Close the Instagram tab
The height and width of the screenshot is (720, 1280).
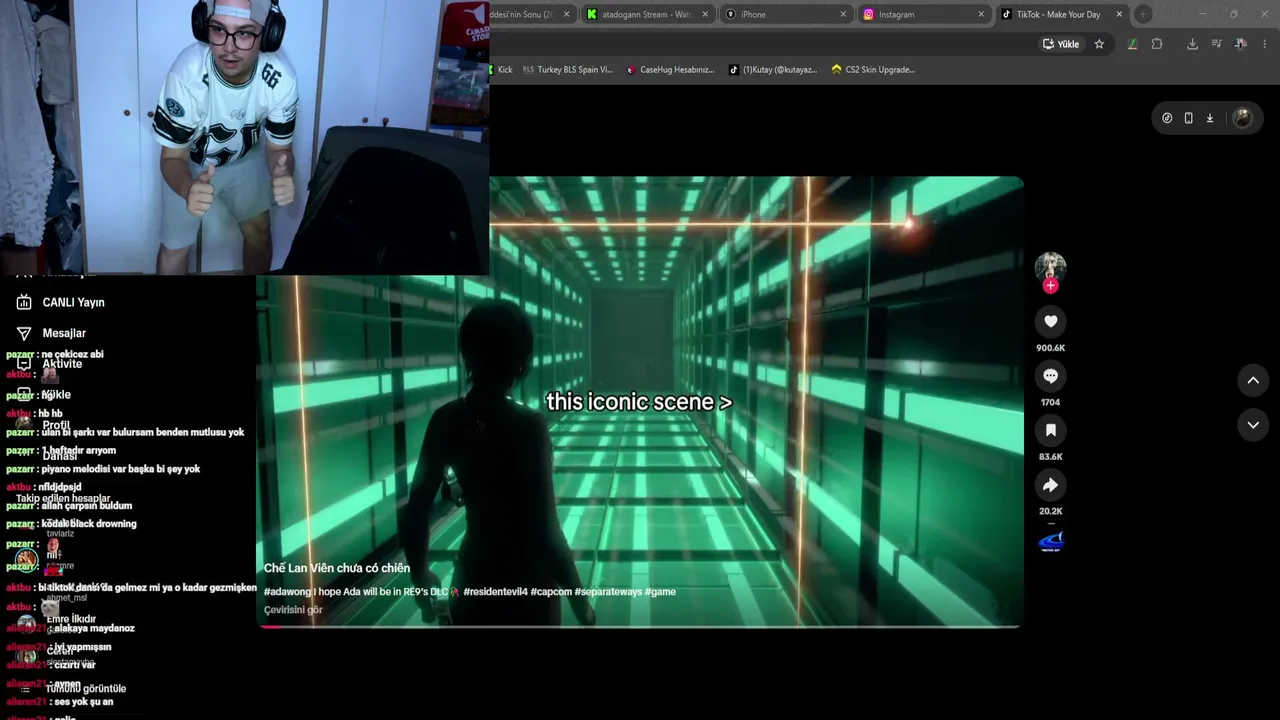tap(981, 14)
